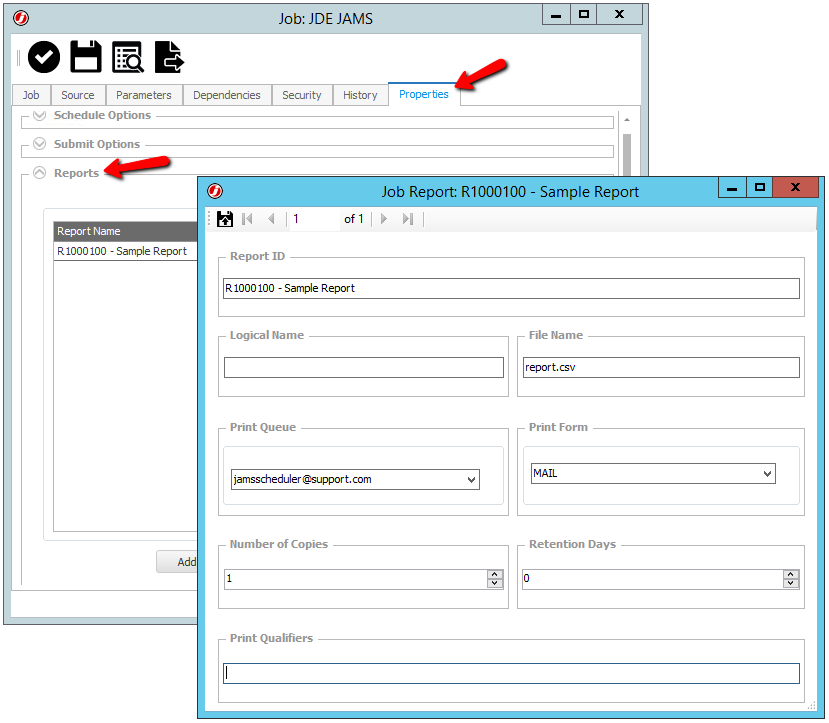
Task: Open the Print Form dropdown
Action: (x=768, y=474)
